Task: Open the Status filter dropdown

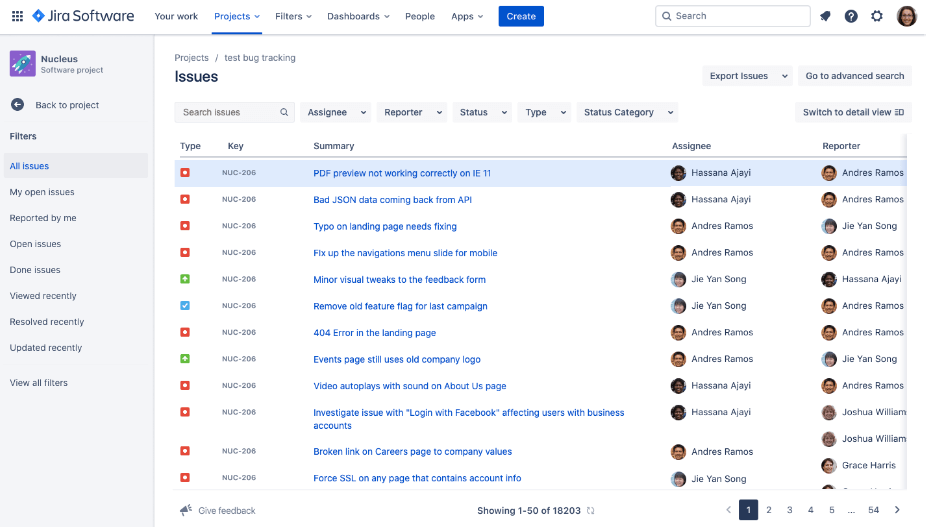Action: tap(482, 112)
